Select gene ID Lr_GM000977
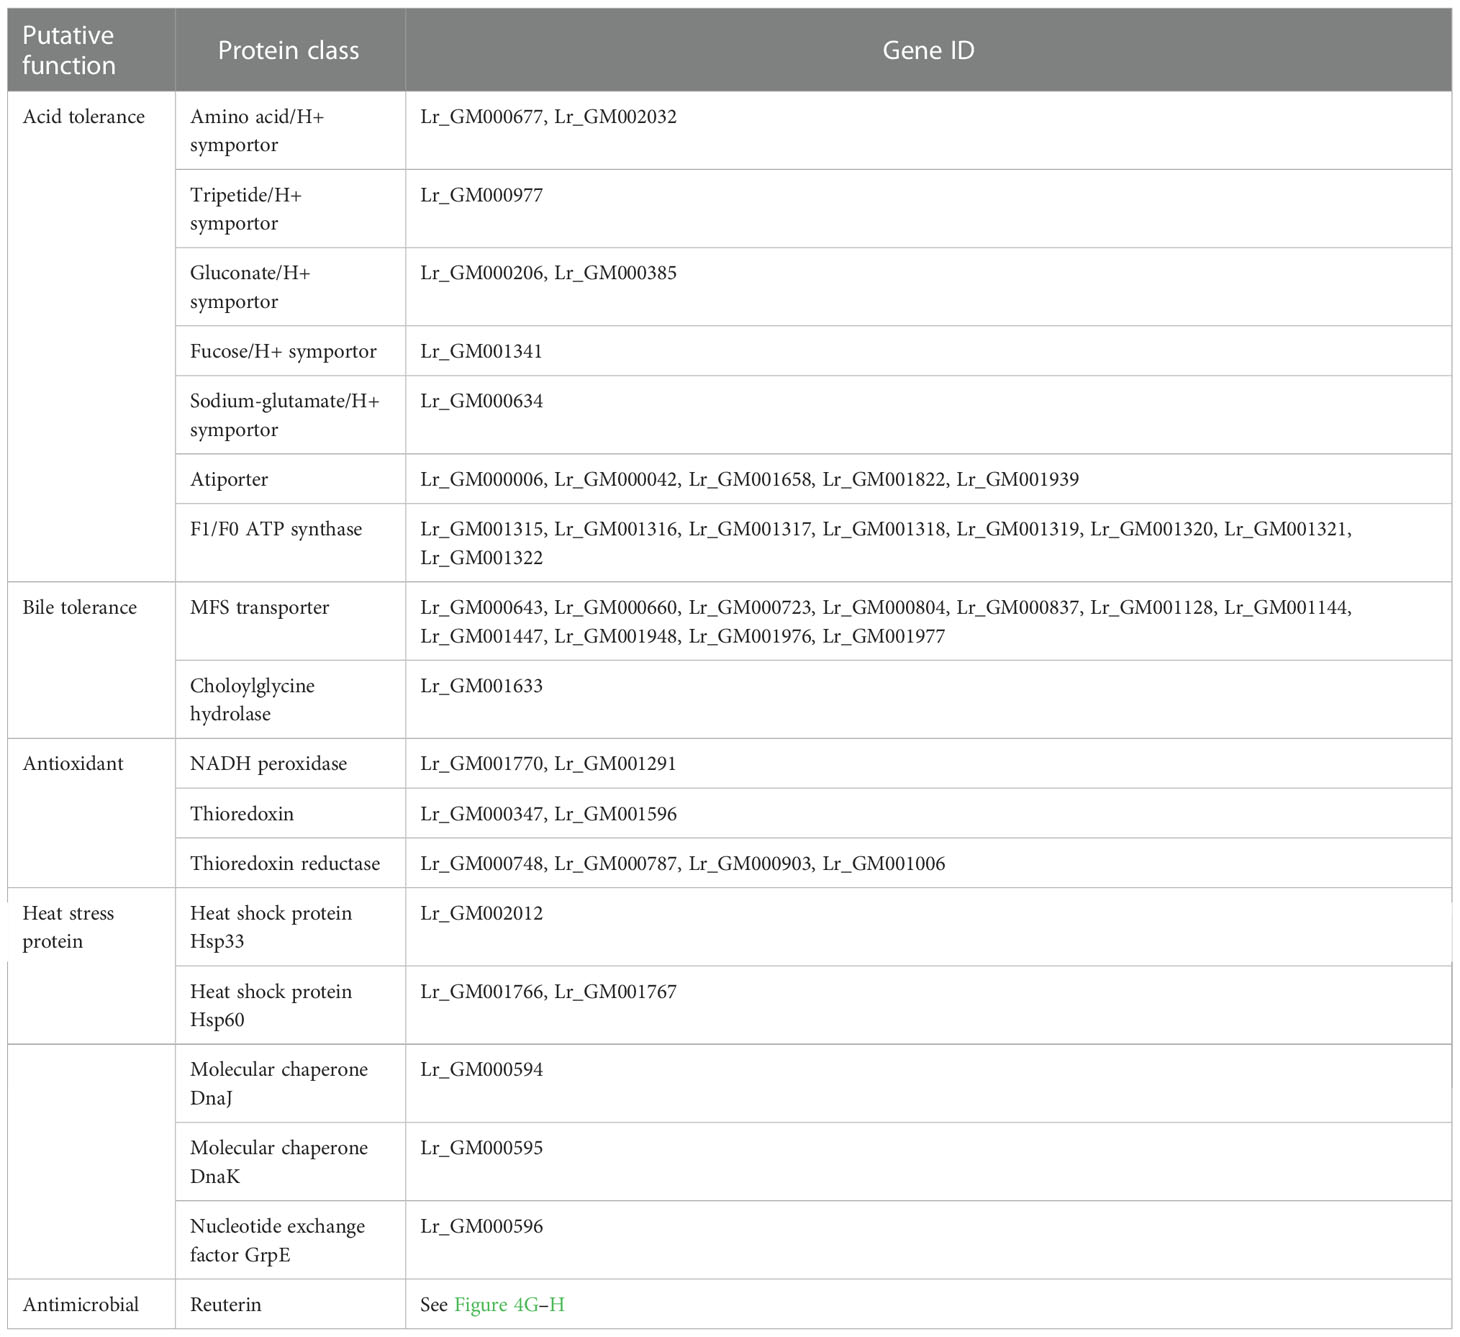The image size is (1460, 1337). [481, 195]
